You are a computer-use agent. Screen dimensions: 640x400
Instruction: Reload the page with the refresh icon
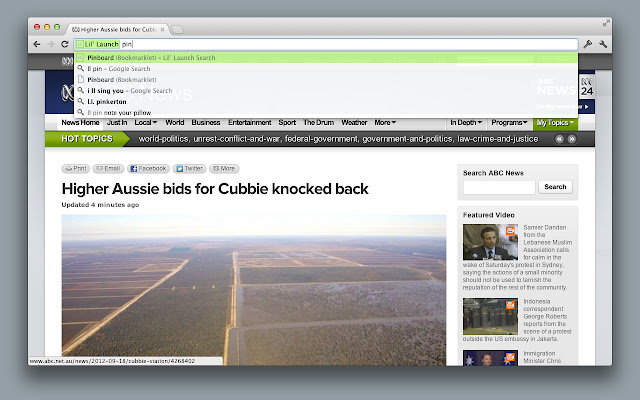point(64,44)
